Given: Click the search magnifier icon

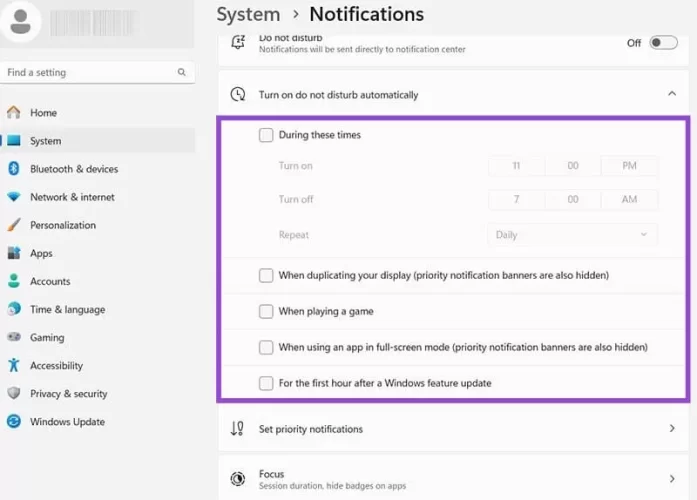Looking at the screenshot, I should click(x=181, y=73).
